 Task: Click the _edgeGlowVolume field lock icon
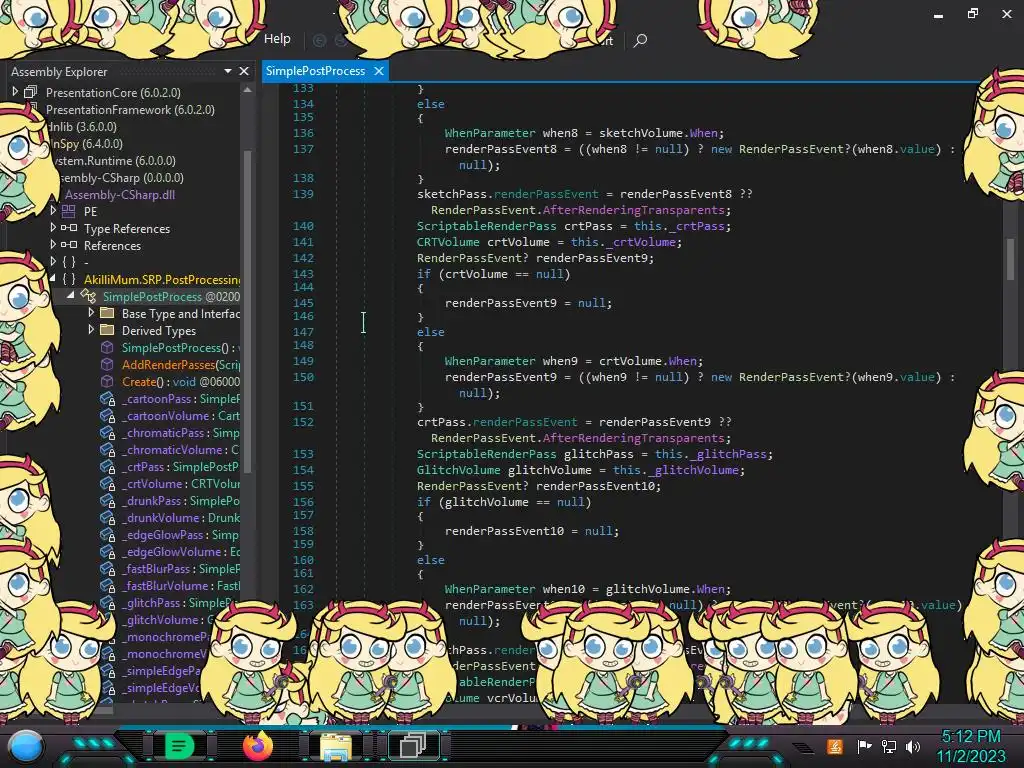click(108, 551)
